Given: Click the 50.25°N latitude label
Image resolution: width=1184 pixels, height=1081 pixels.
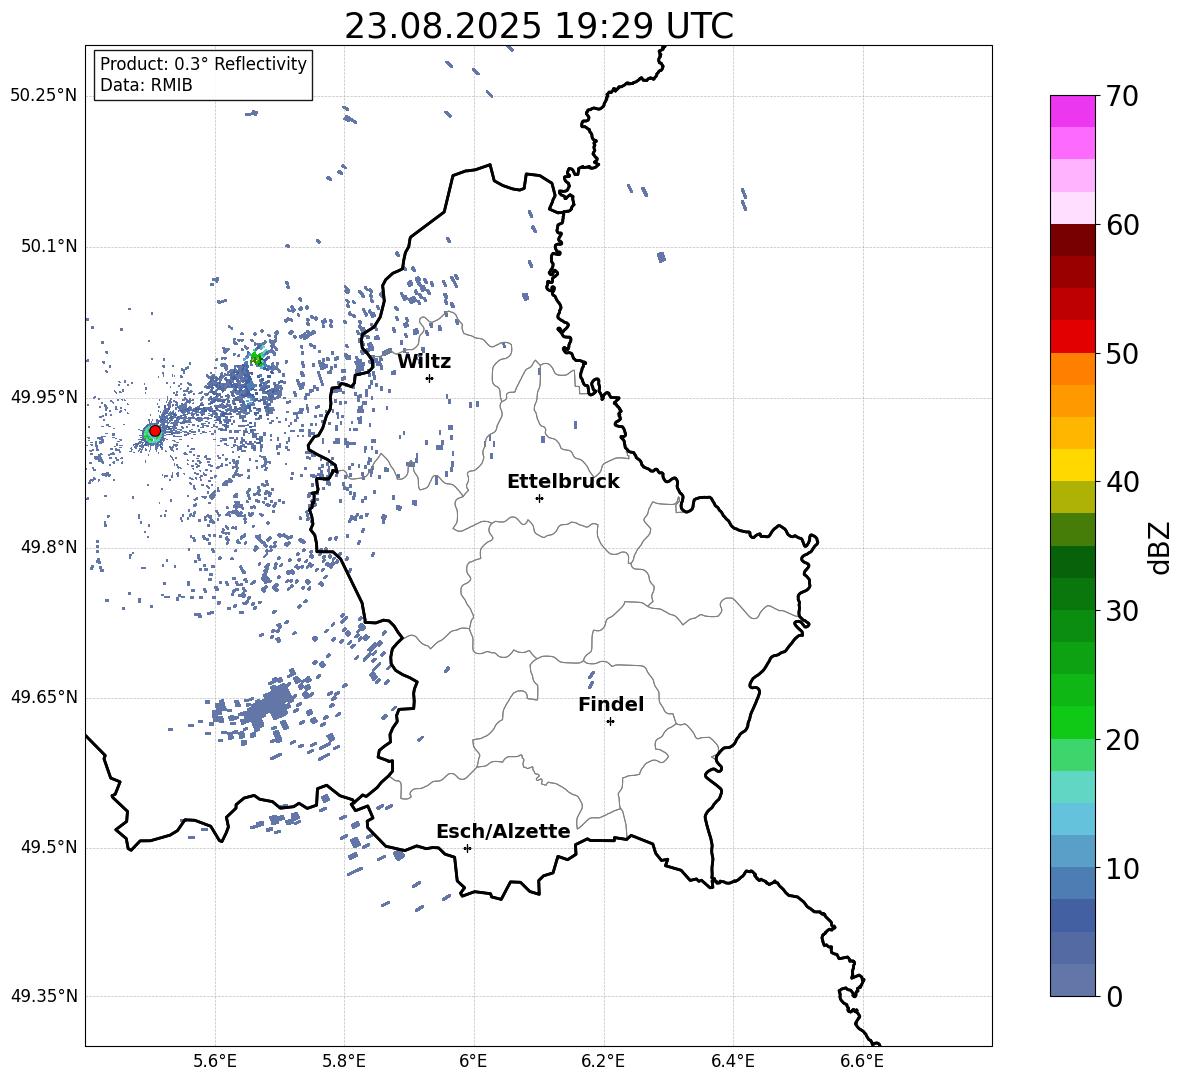Looking at the screenshot, I should (44, 96).
